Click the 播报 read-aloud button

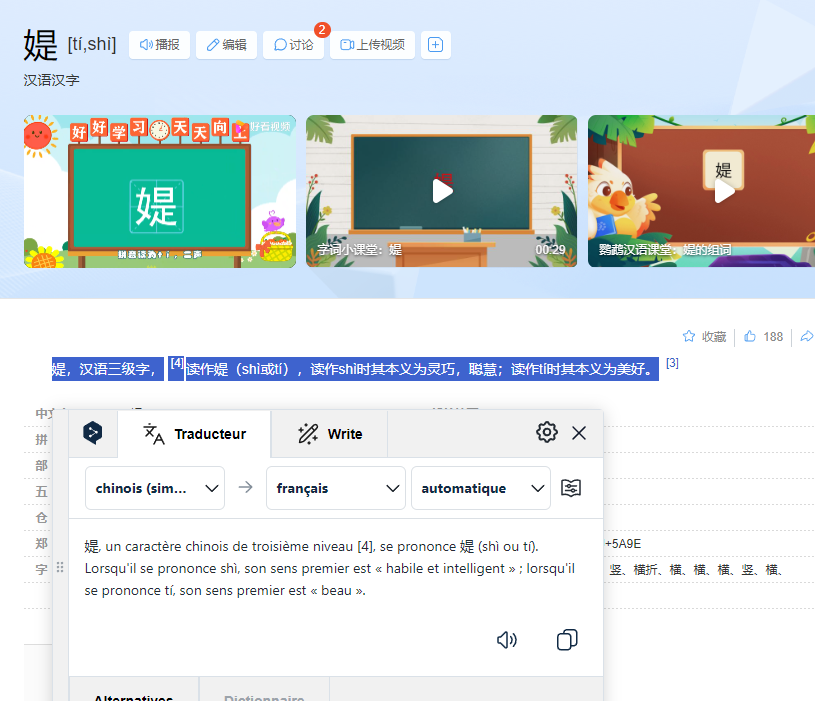(159, 45)
